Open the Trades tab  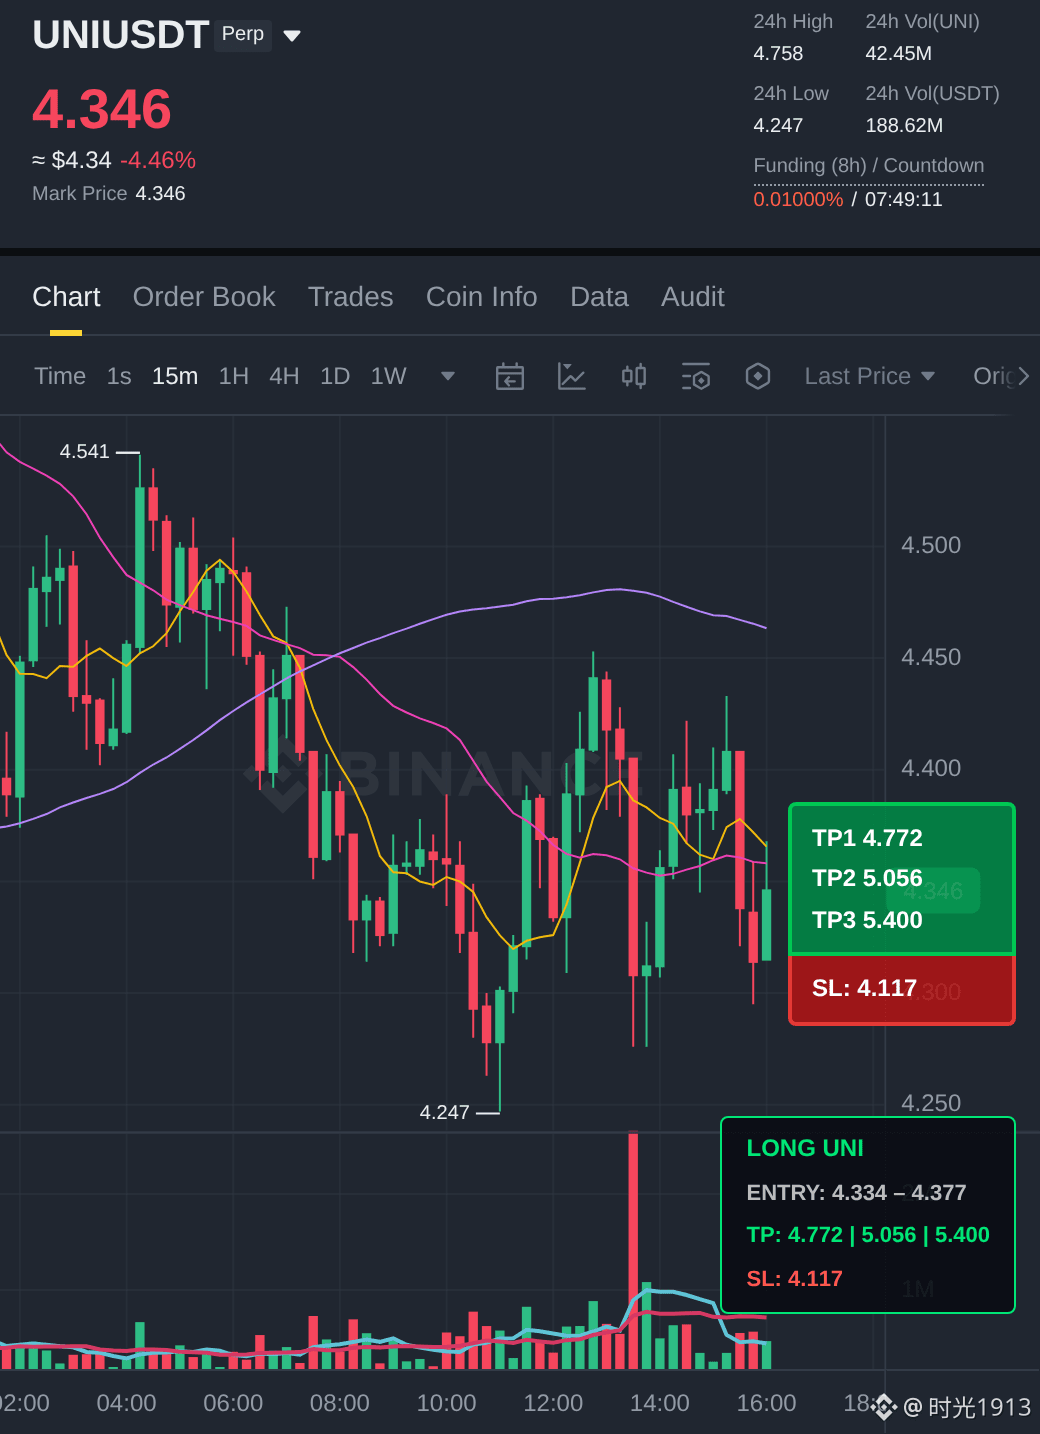[351, 297]
